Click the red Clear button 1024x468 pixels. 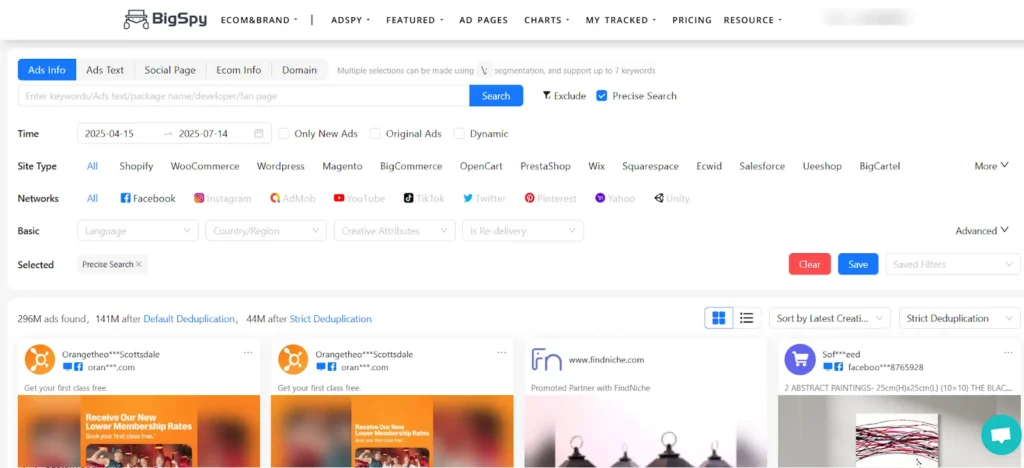tap(810, 264)
